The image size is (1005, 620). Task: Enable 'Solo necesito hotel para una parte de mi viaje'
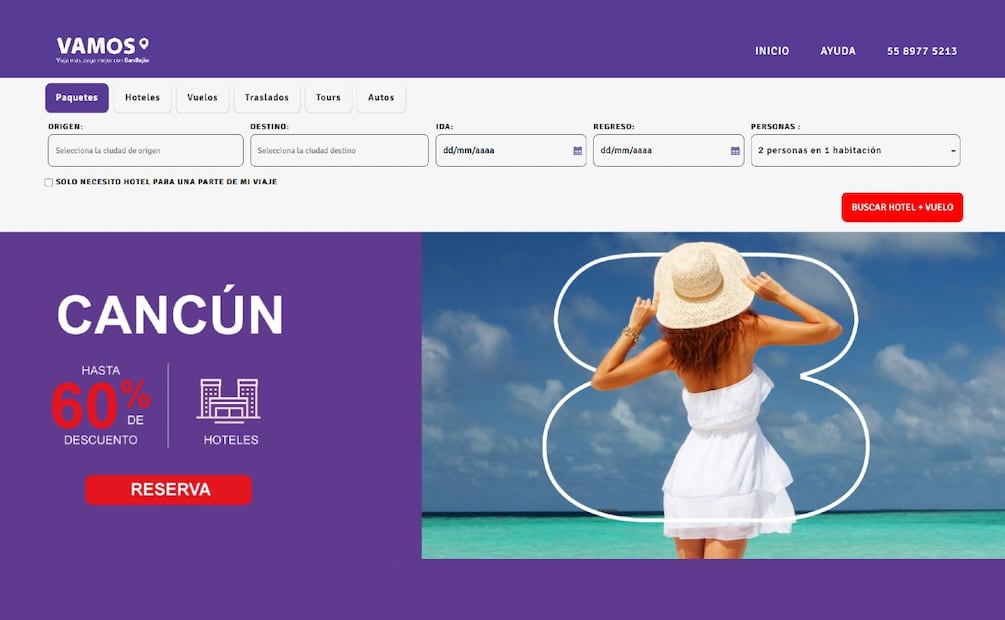coord(47,182)
